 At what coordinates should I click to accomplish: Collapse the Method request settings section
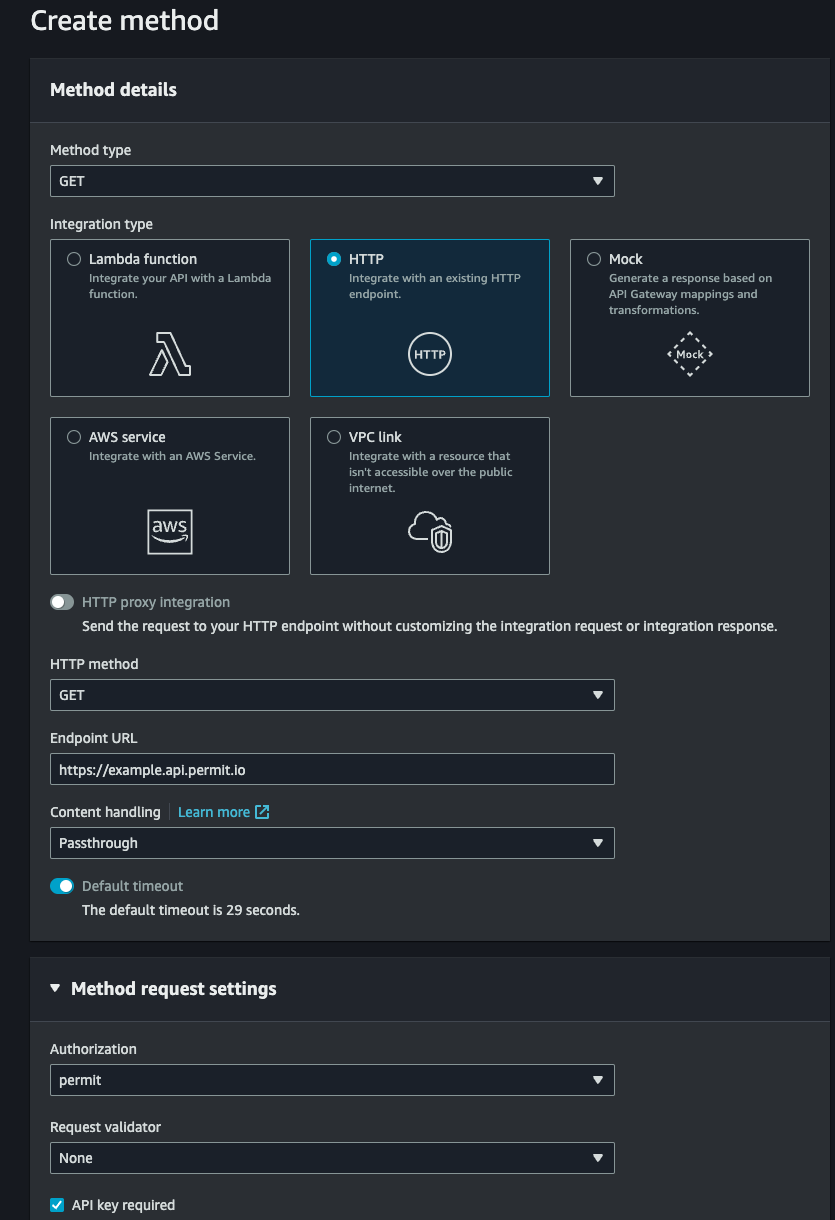click(x=54, y=988)
